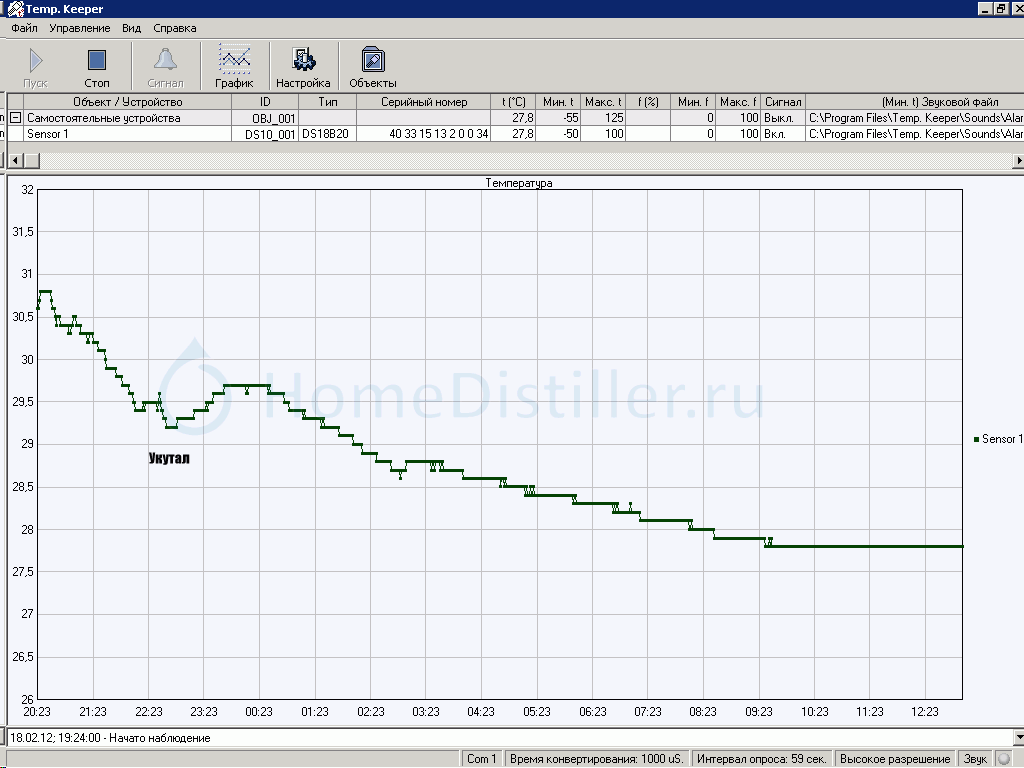Collapse the Самостоятельные устройства tree node
The height and width of the screenshot is (768, 1024).
click(15, 118)
